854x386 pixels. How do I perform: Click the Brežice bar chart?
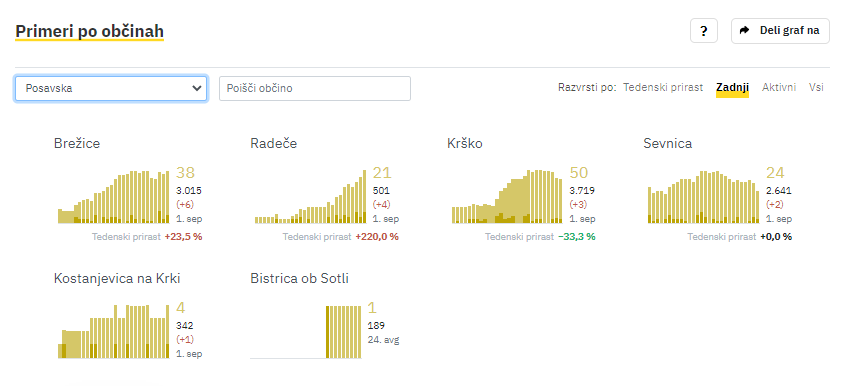tap(114, 197)
